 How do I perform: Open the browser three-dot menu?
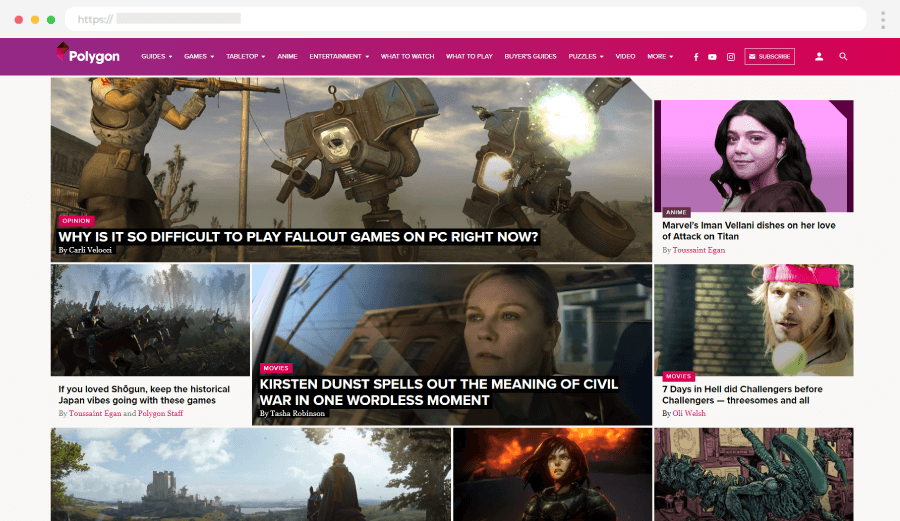tap(883, 20)
